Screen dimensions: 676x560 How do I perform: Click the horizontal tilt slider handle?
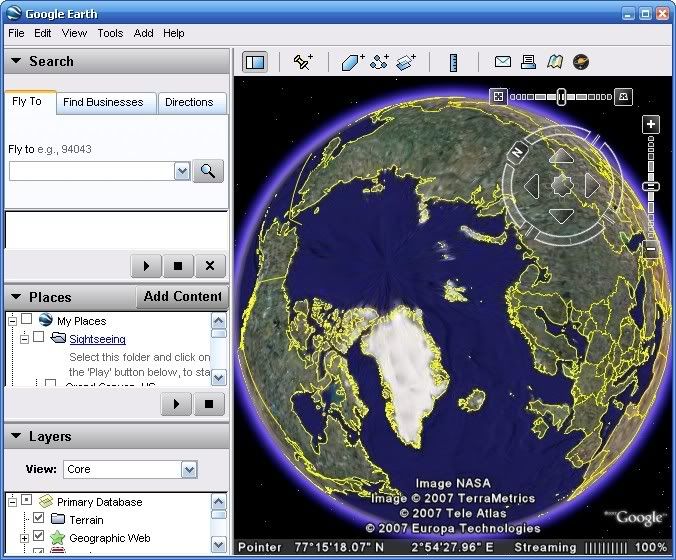[560, 97]
